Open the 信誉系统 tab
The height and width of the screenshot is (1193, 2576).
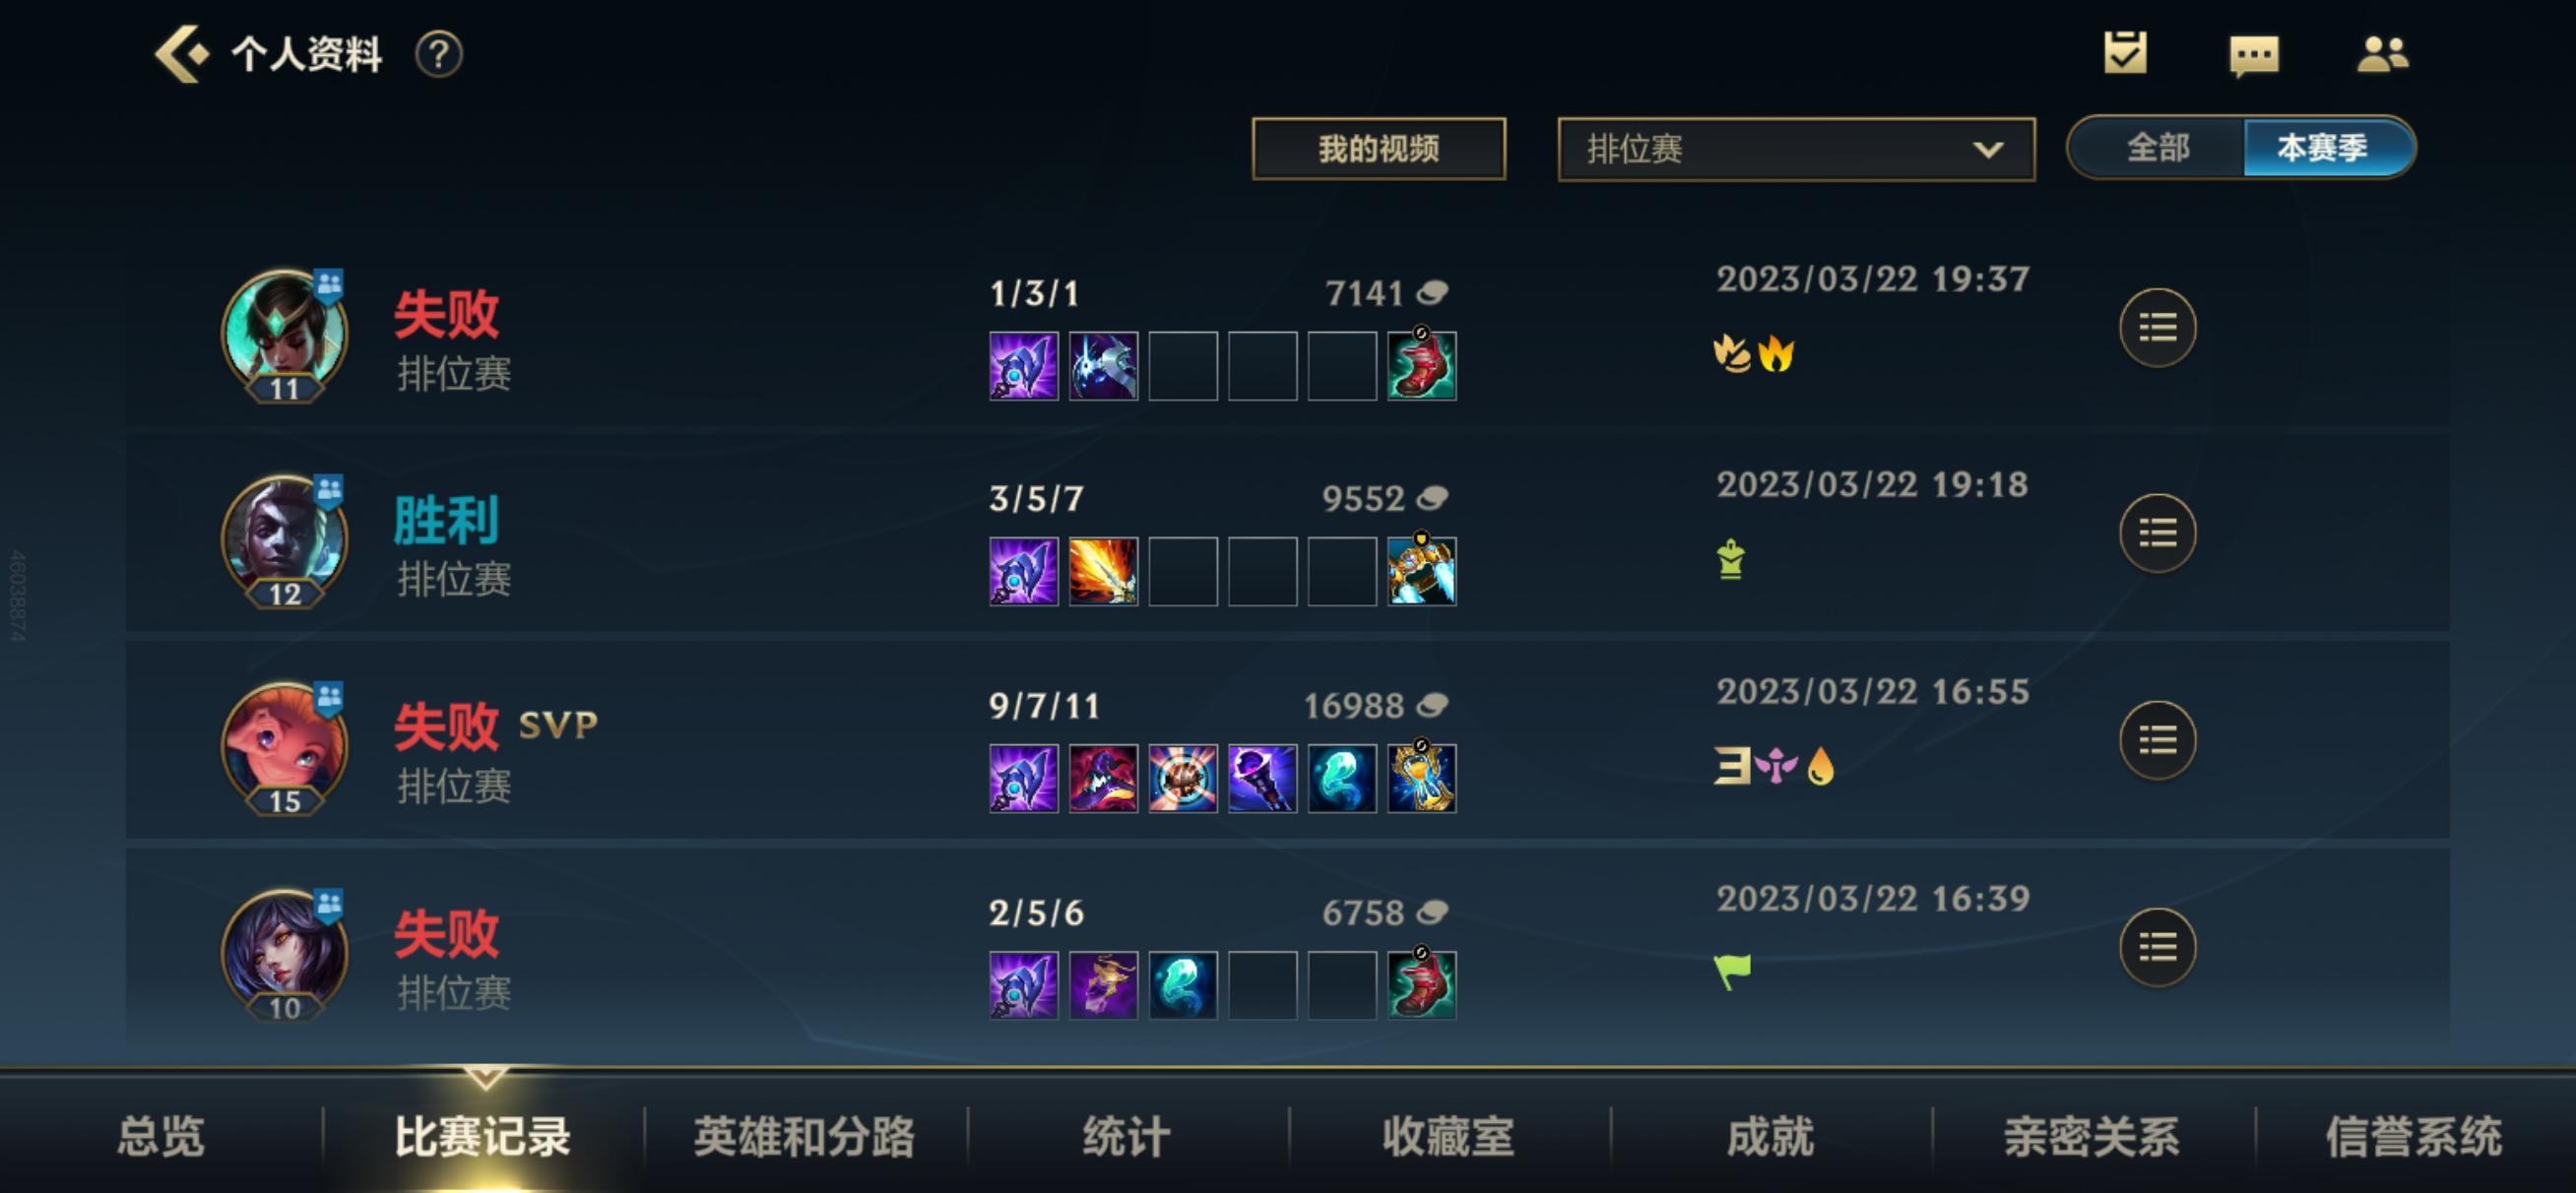click(x=2413, y=1137)
